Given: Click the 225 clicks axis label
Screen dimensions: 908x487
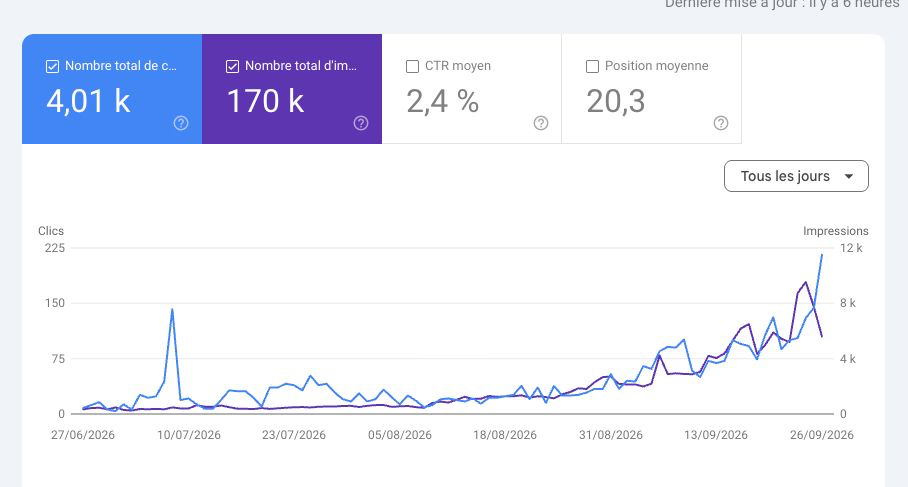Looking at the screenshot, I should pyautogui.click(x=55, y=248).
